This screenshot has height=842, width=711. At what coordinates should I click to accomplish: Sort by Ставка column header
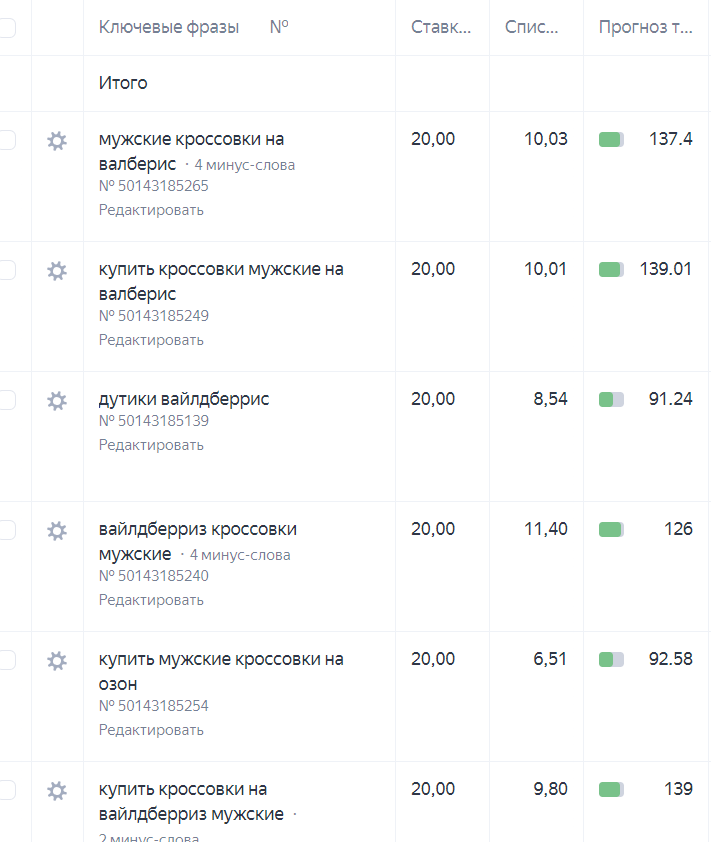pos(440,28)
